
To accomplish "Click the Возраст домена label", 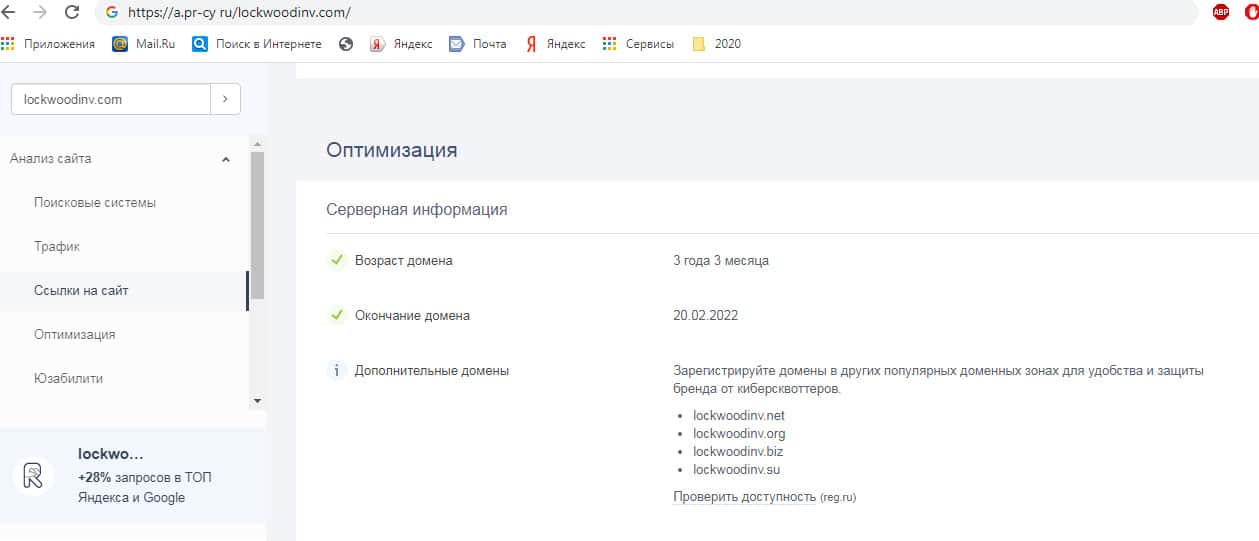I will click(x=404, y=261).
